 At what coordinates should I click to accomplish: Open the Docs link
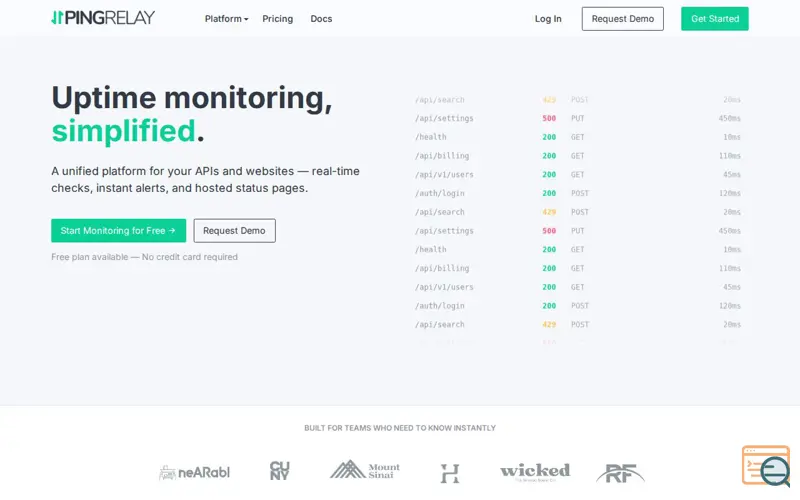(x=321, y=19)
